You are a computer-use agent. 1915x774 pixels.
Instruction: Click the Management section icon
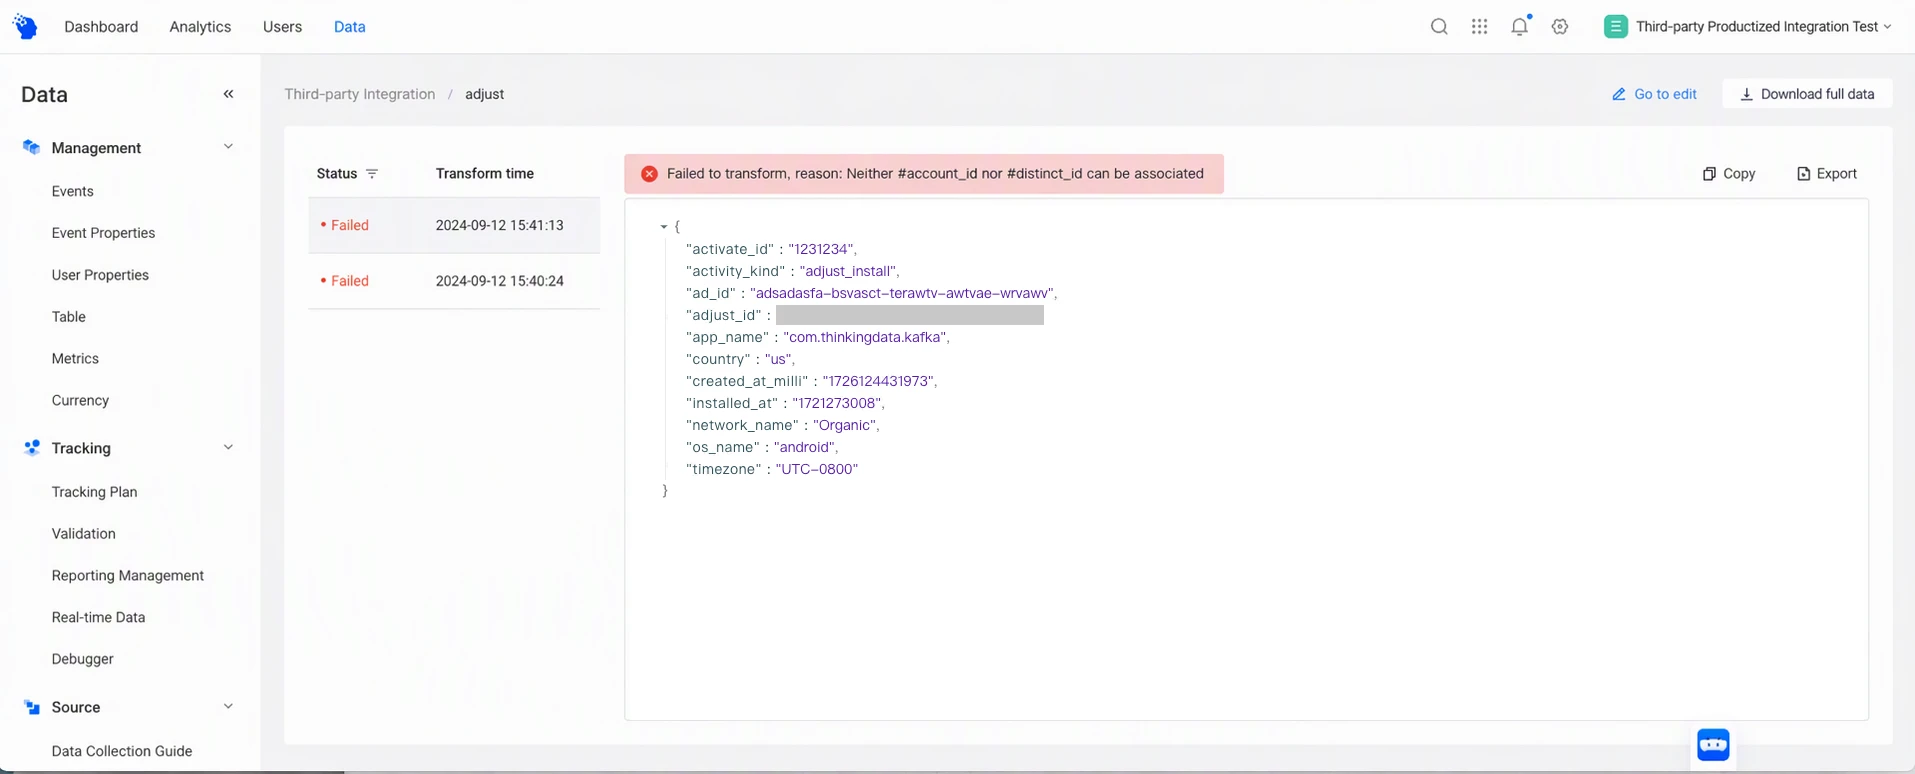32,148
